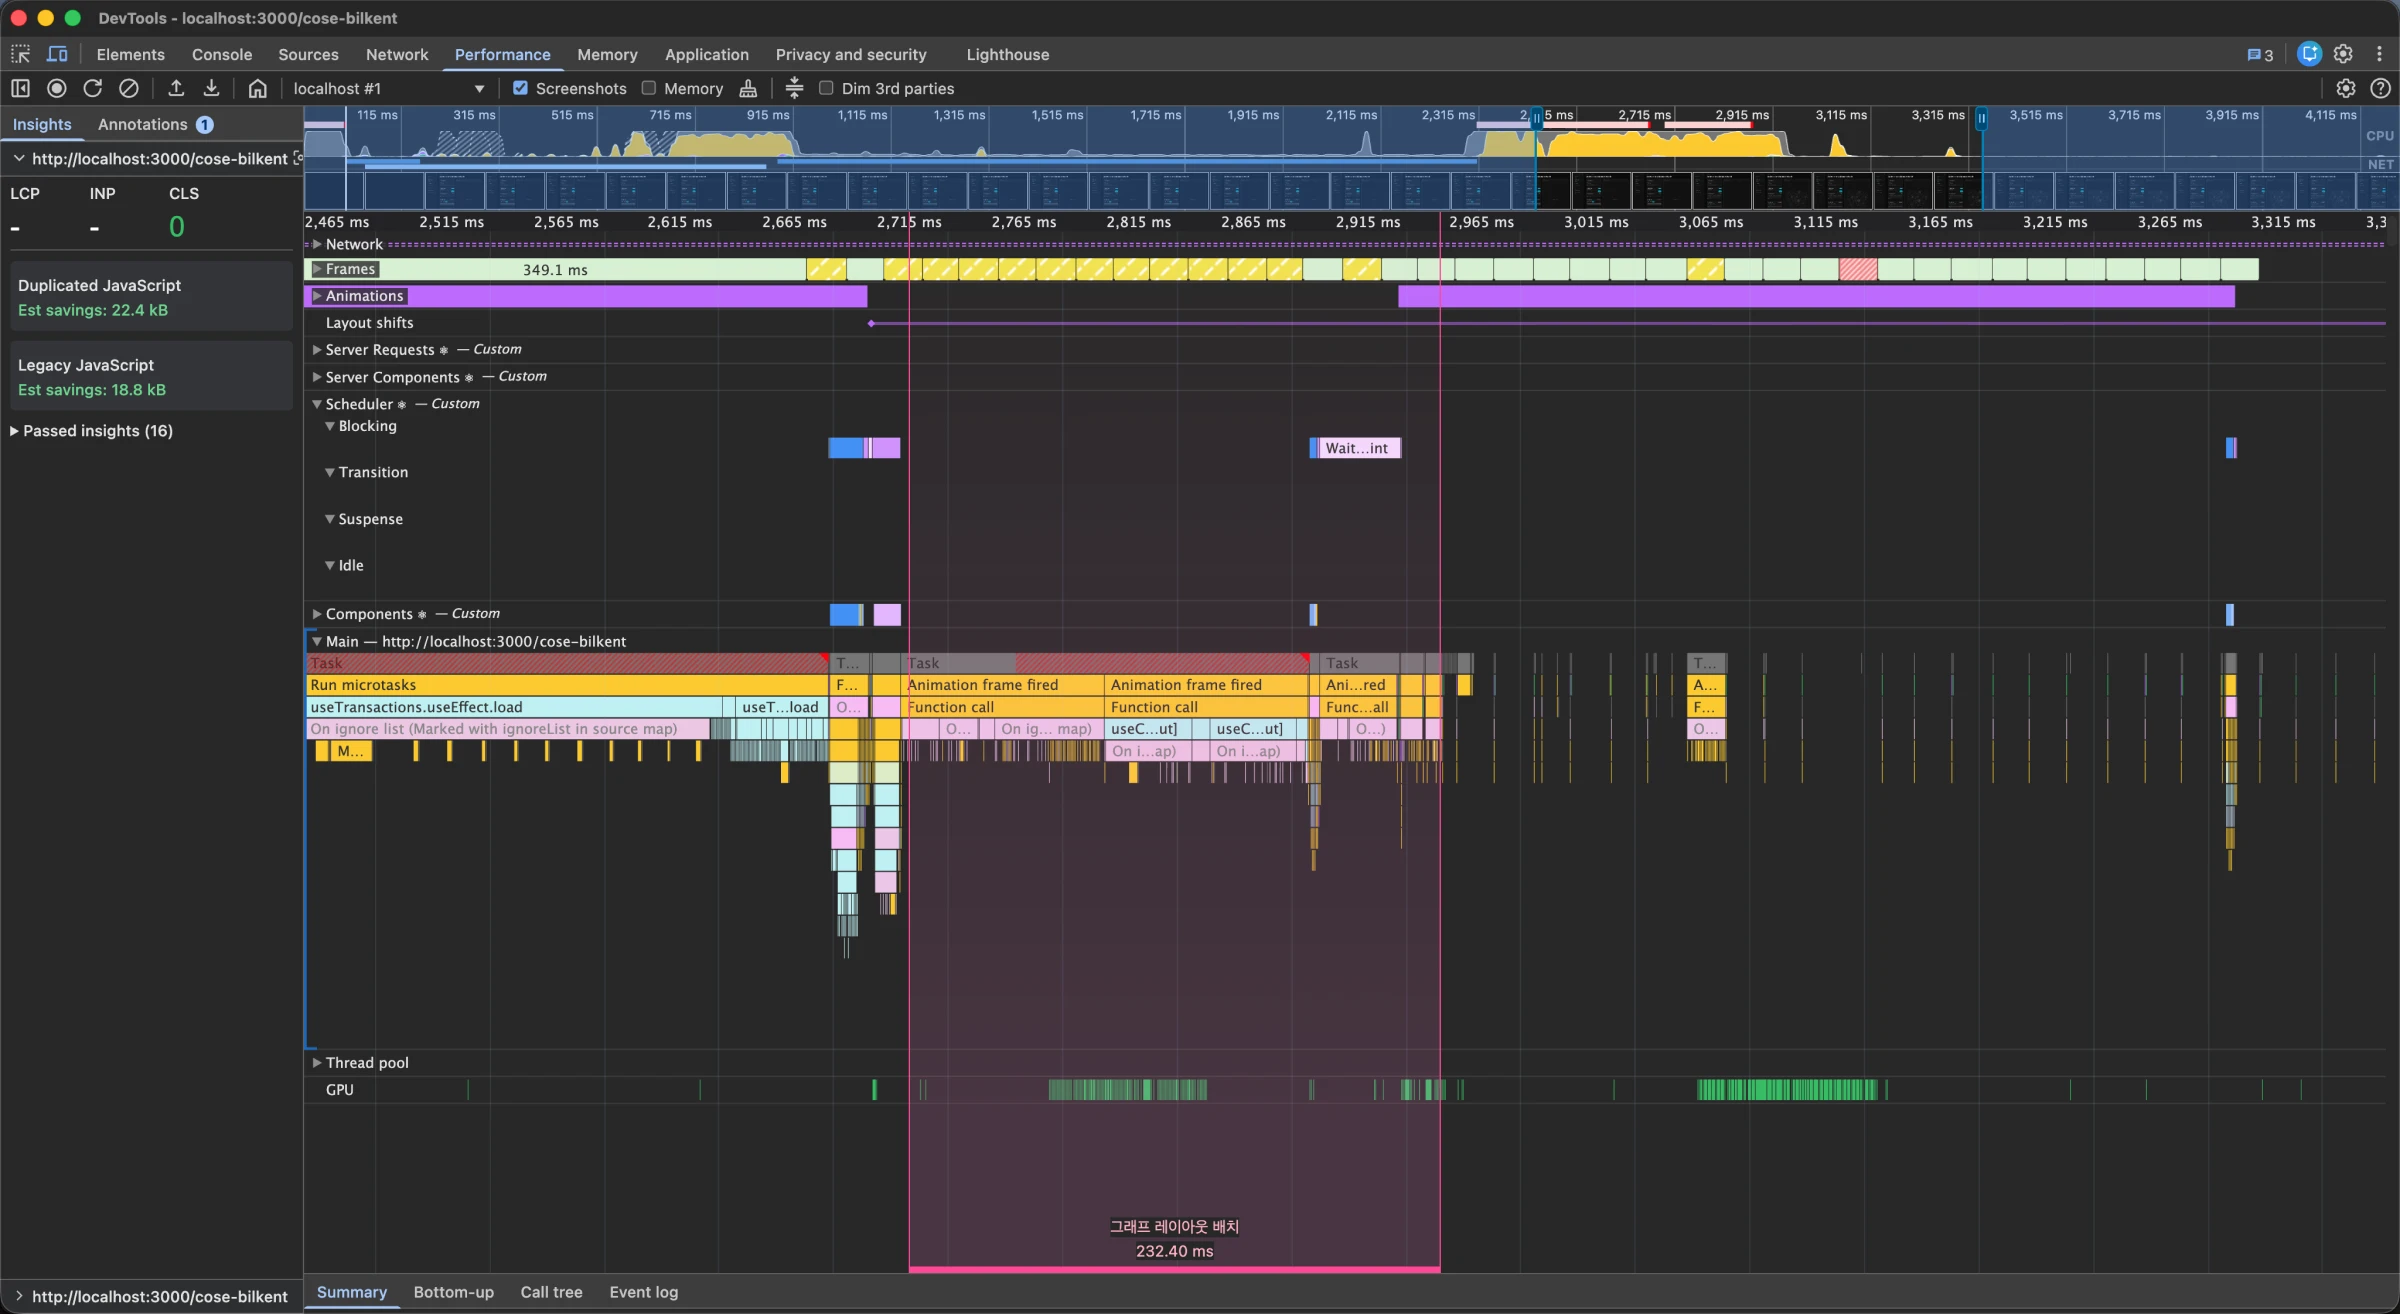This screenshot has width=2400, height=1314.
Task: Open the localhost #1 recording dropdown
Action: 479,88
